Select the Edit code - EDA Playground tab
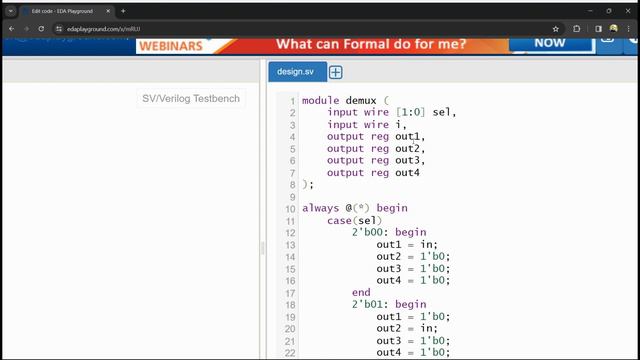 [x=62, y=11]
